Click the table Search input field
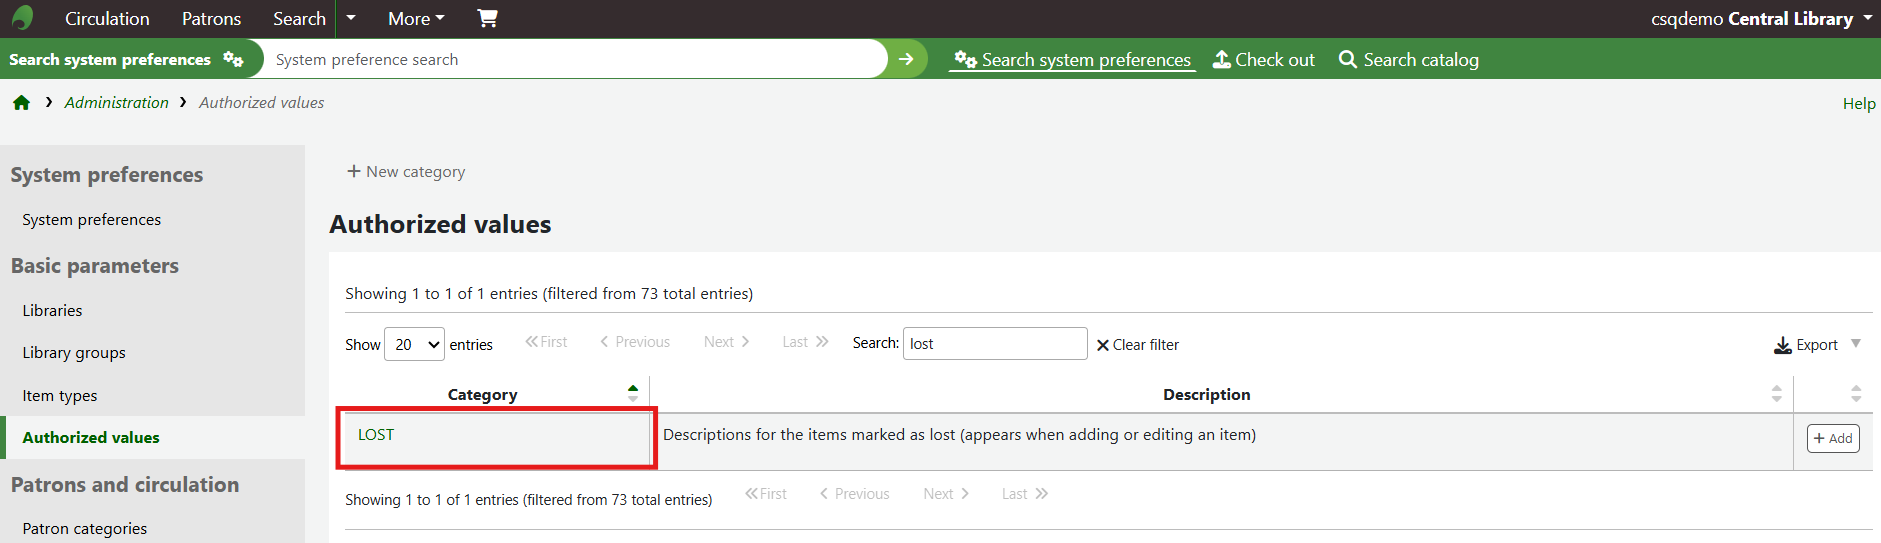The height and width of the screenshot is (543, 1881). point(994,344)
